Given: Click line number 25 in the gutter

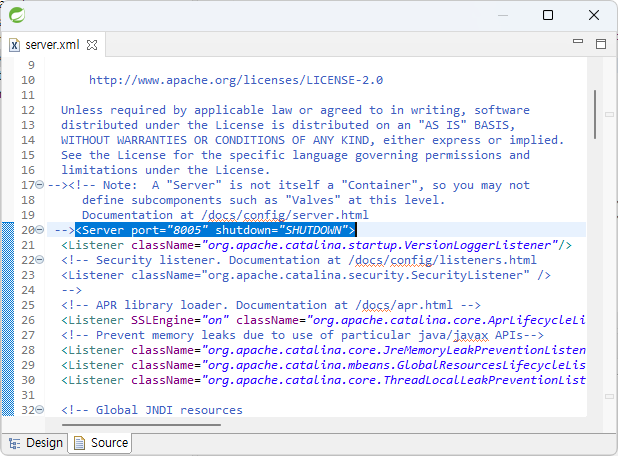Looking at the screenshot, I should [x=28, y=305].
